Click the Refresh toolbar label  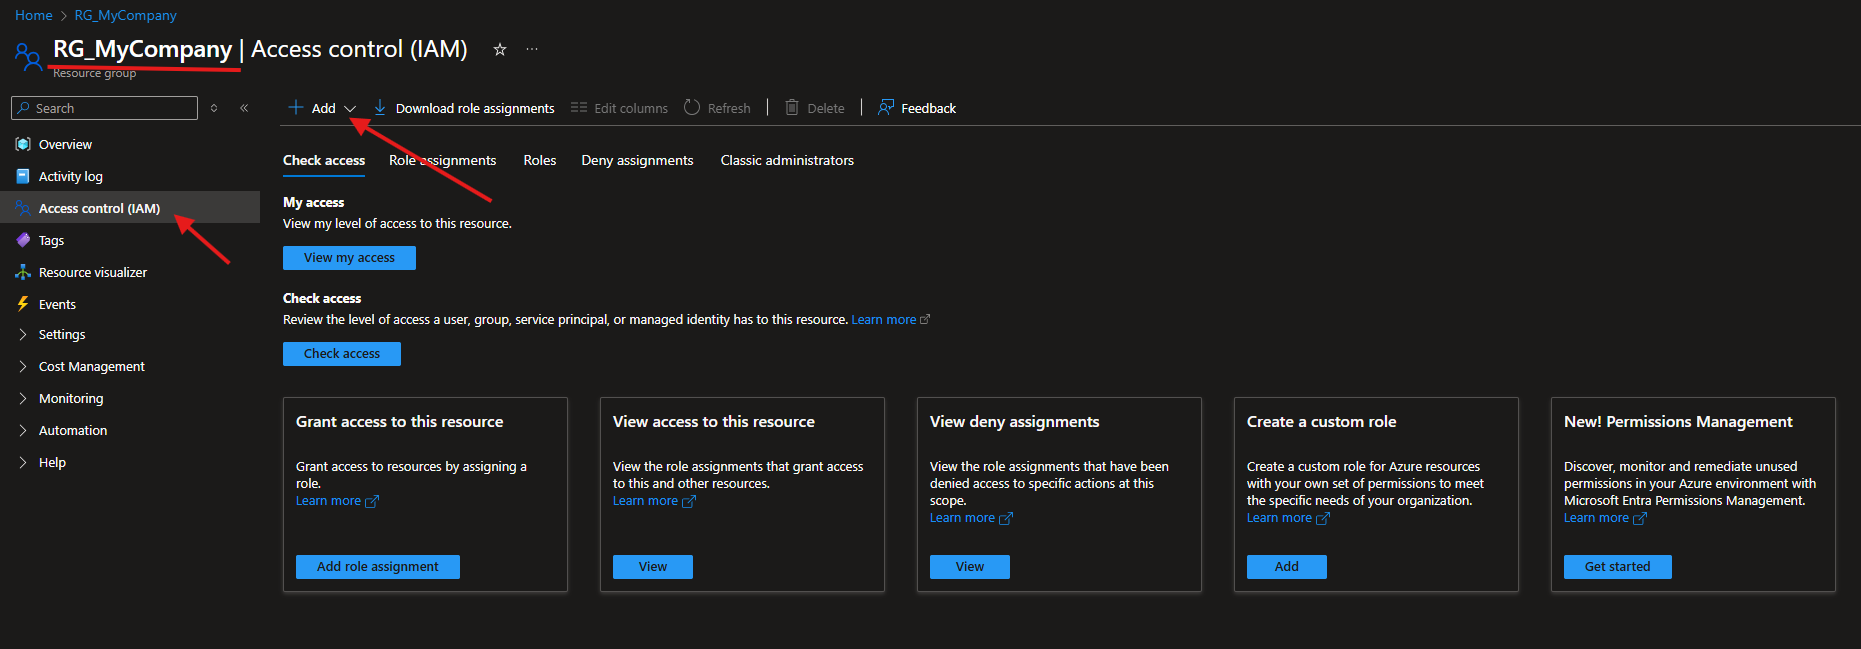[x=729, y=108]
